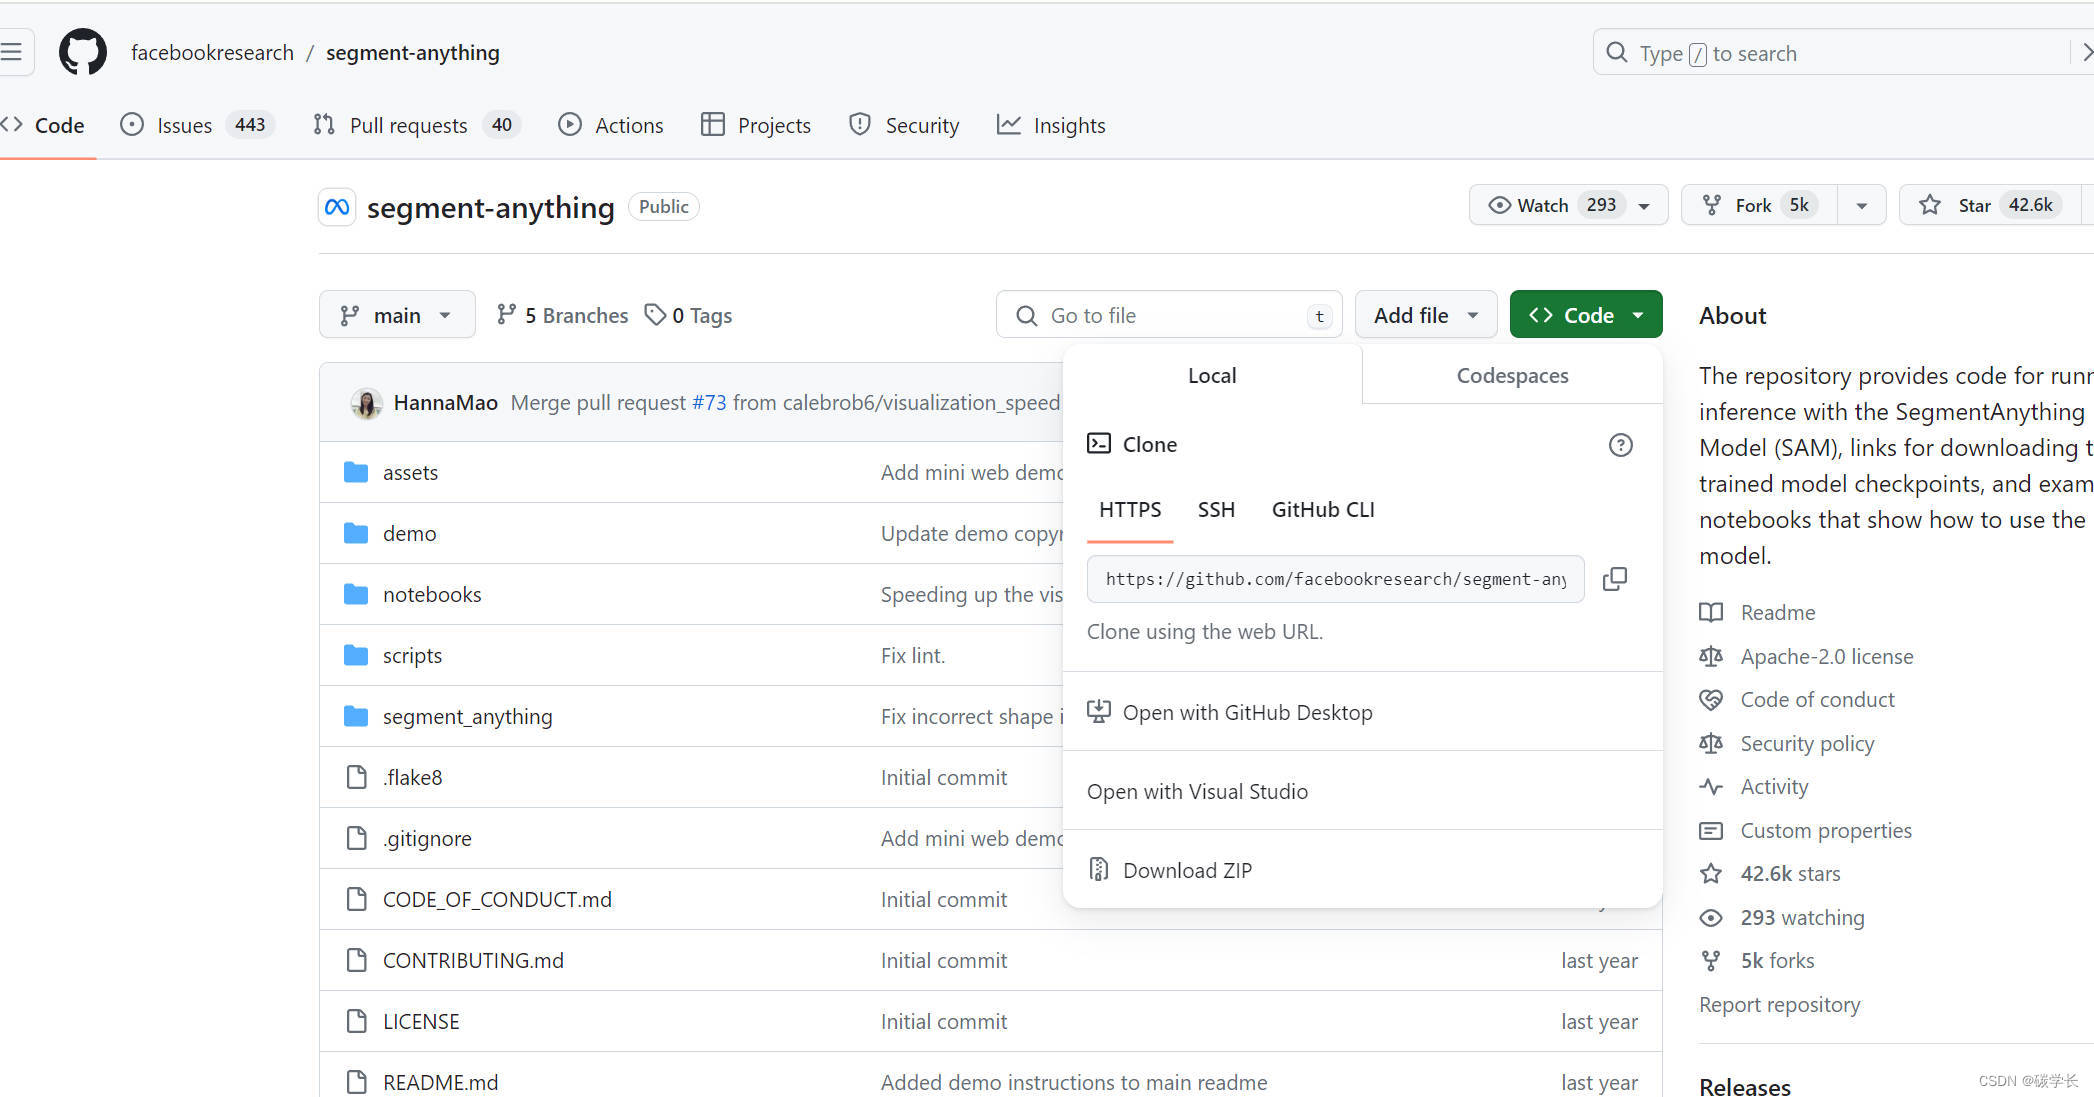Click Download ZIP option
This screenshot has width=2094, height=1097.
pos(1186,870)
